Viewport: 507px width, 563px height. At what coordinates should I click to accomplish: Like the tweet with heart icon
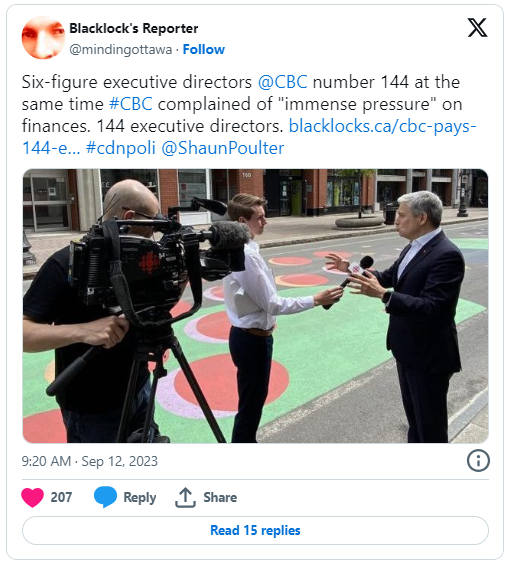click(32, 497)
